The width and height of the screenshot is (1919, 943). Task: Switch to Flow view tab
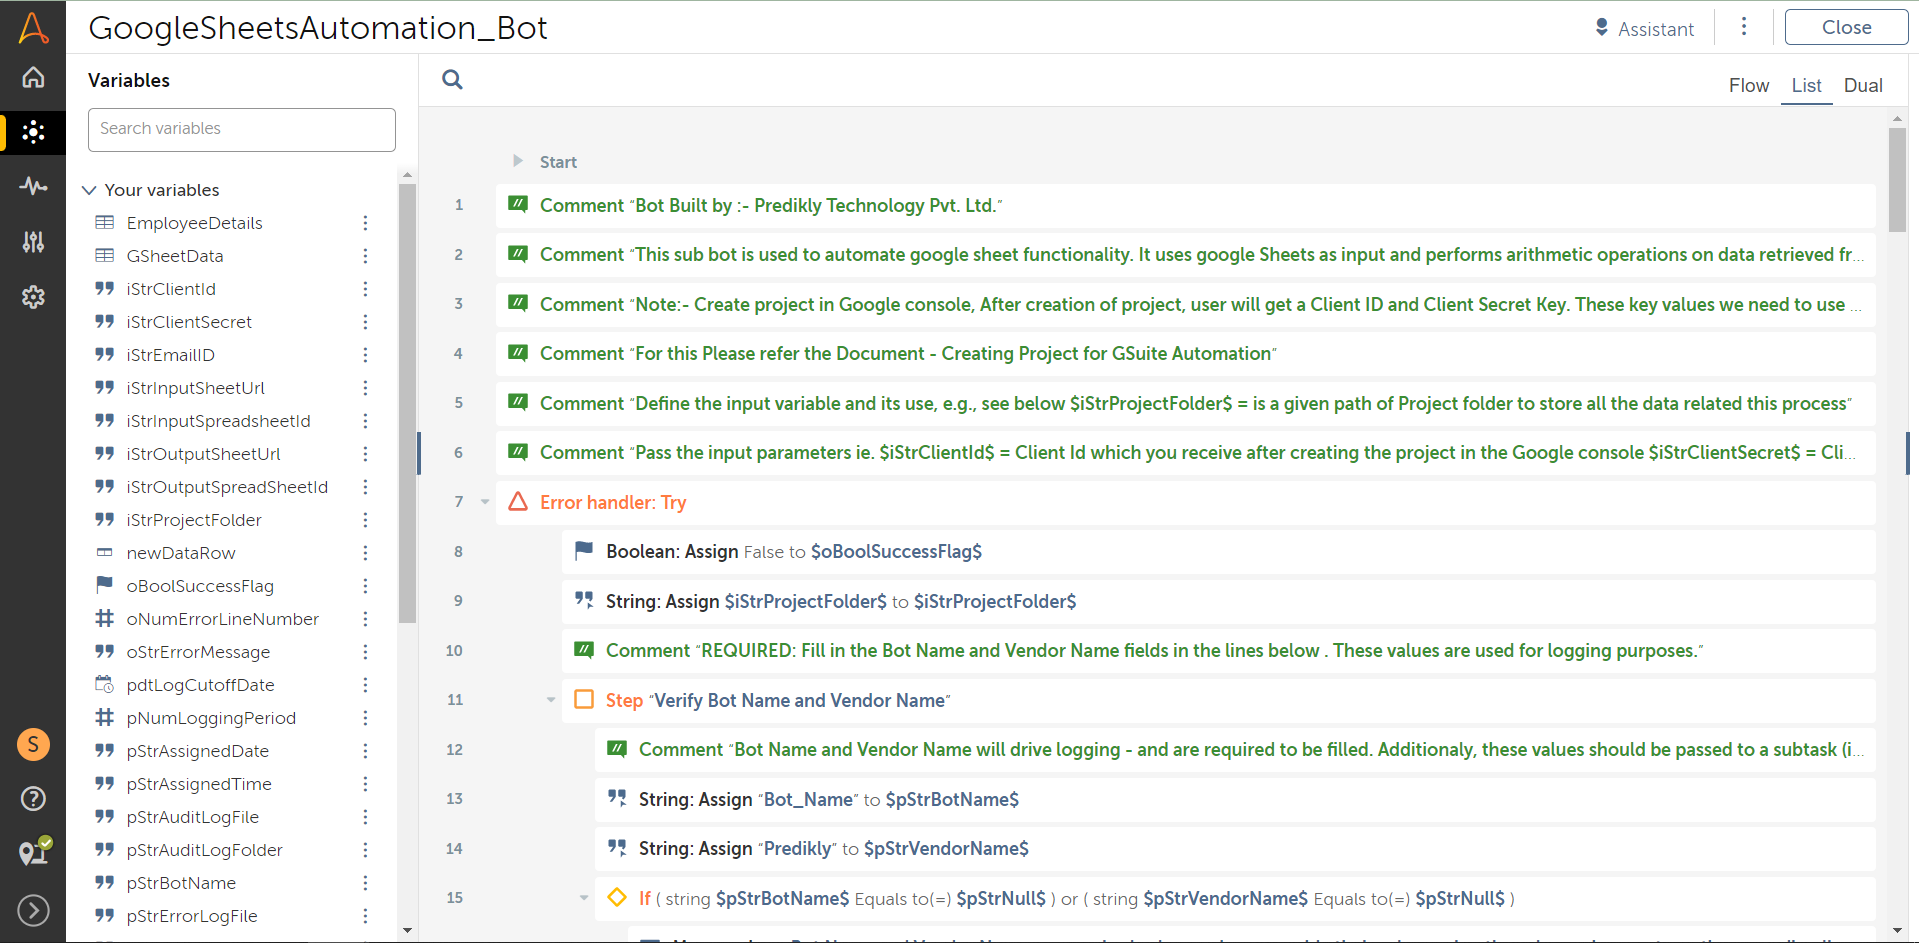coord(1748,86)
